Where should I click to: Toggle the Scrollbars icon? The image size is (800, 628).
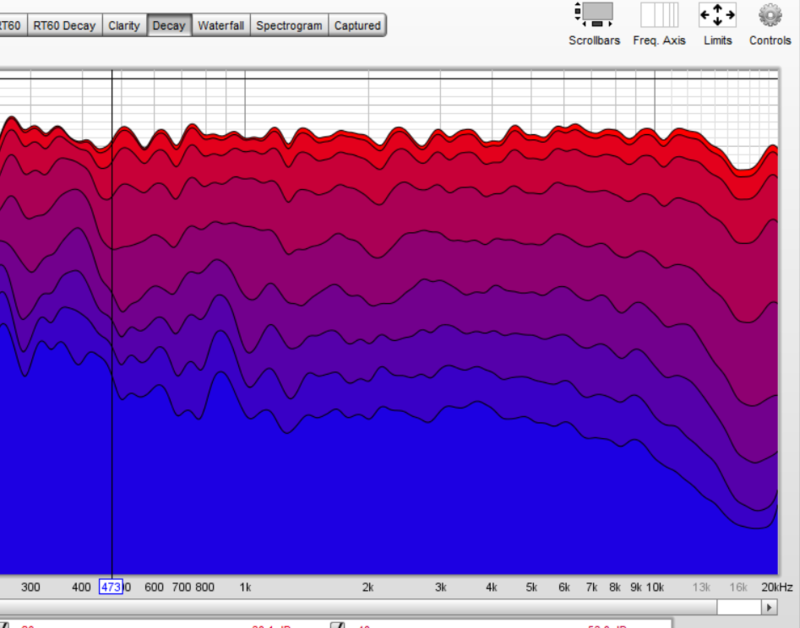(x=594, y=24)
